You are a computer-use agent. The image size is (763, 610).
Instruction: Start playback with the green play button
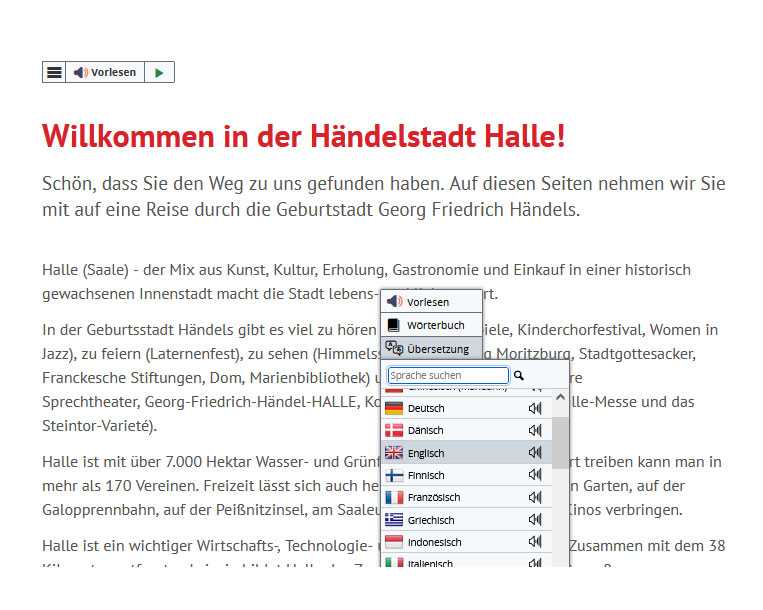coord(160,72)
